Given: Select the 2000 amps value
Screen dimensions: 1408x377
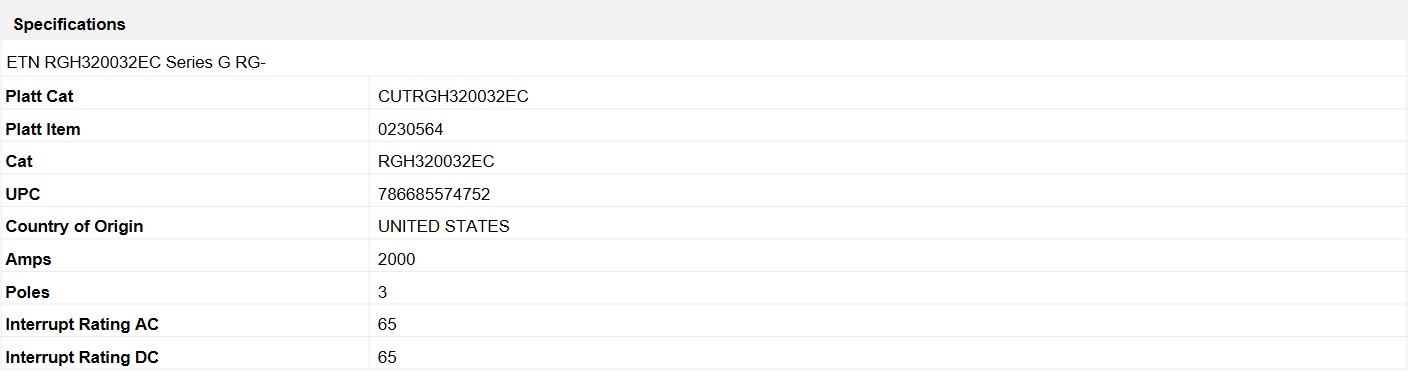Looking at the screenshot, I should [x=396, y=259].
